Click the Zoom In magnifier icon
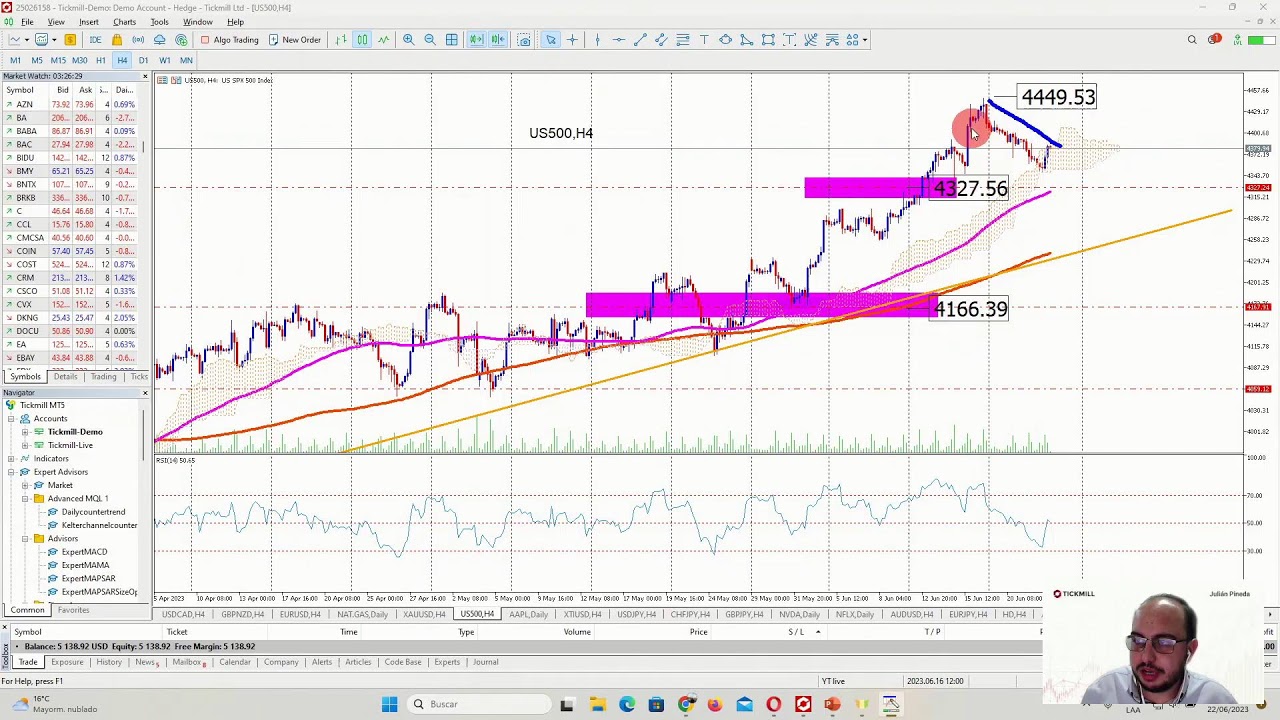1280x720 pixels. 408,40
